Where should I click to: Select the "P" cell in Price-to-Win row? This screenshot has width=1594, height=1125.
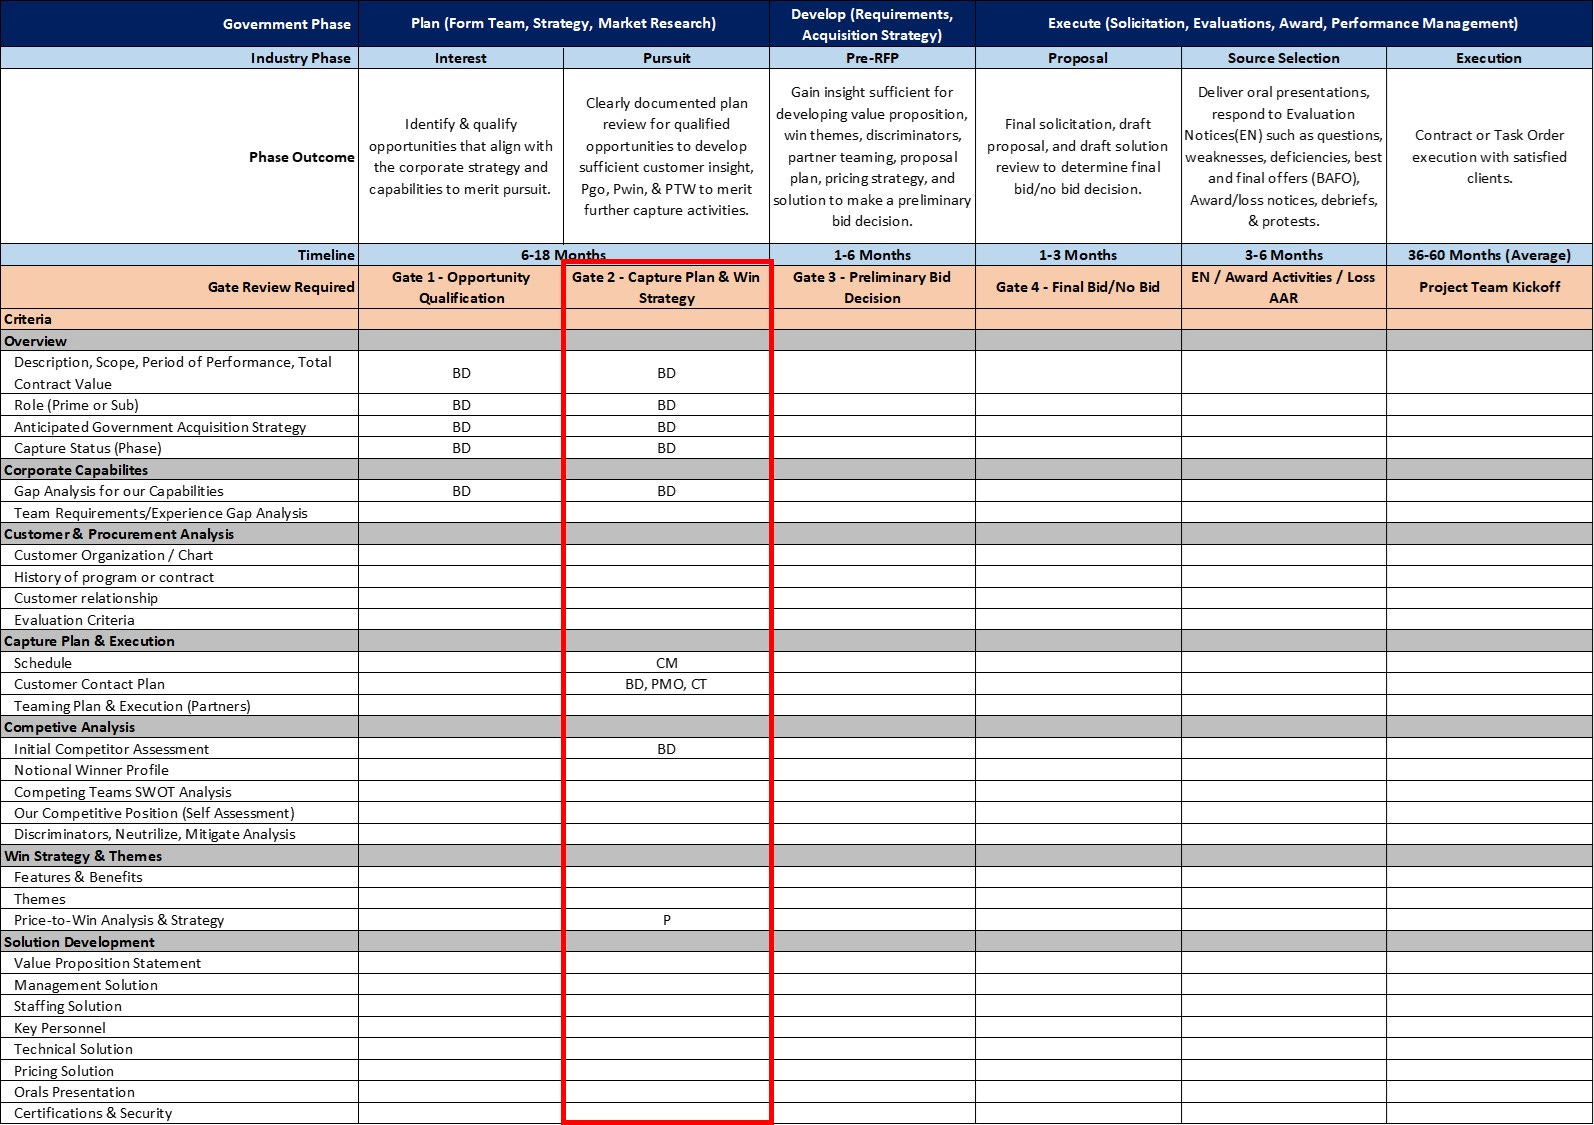(667, 920)
